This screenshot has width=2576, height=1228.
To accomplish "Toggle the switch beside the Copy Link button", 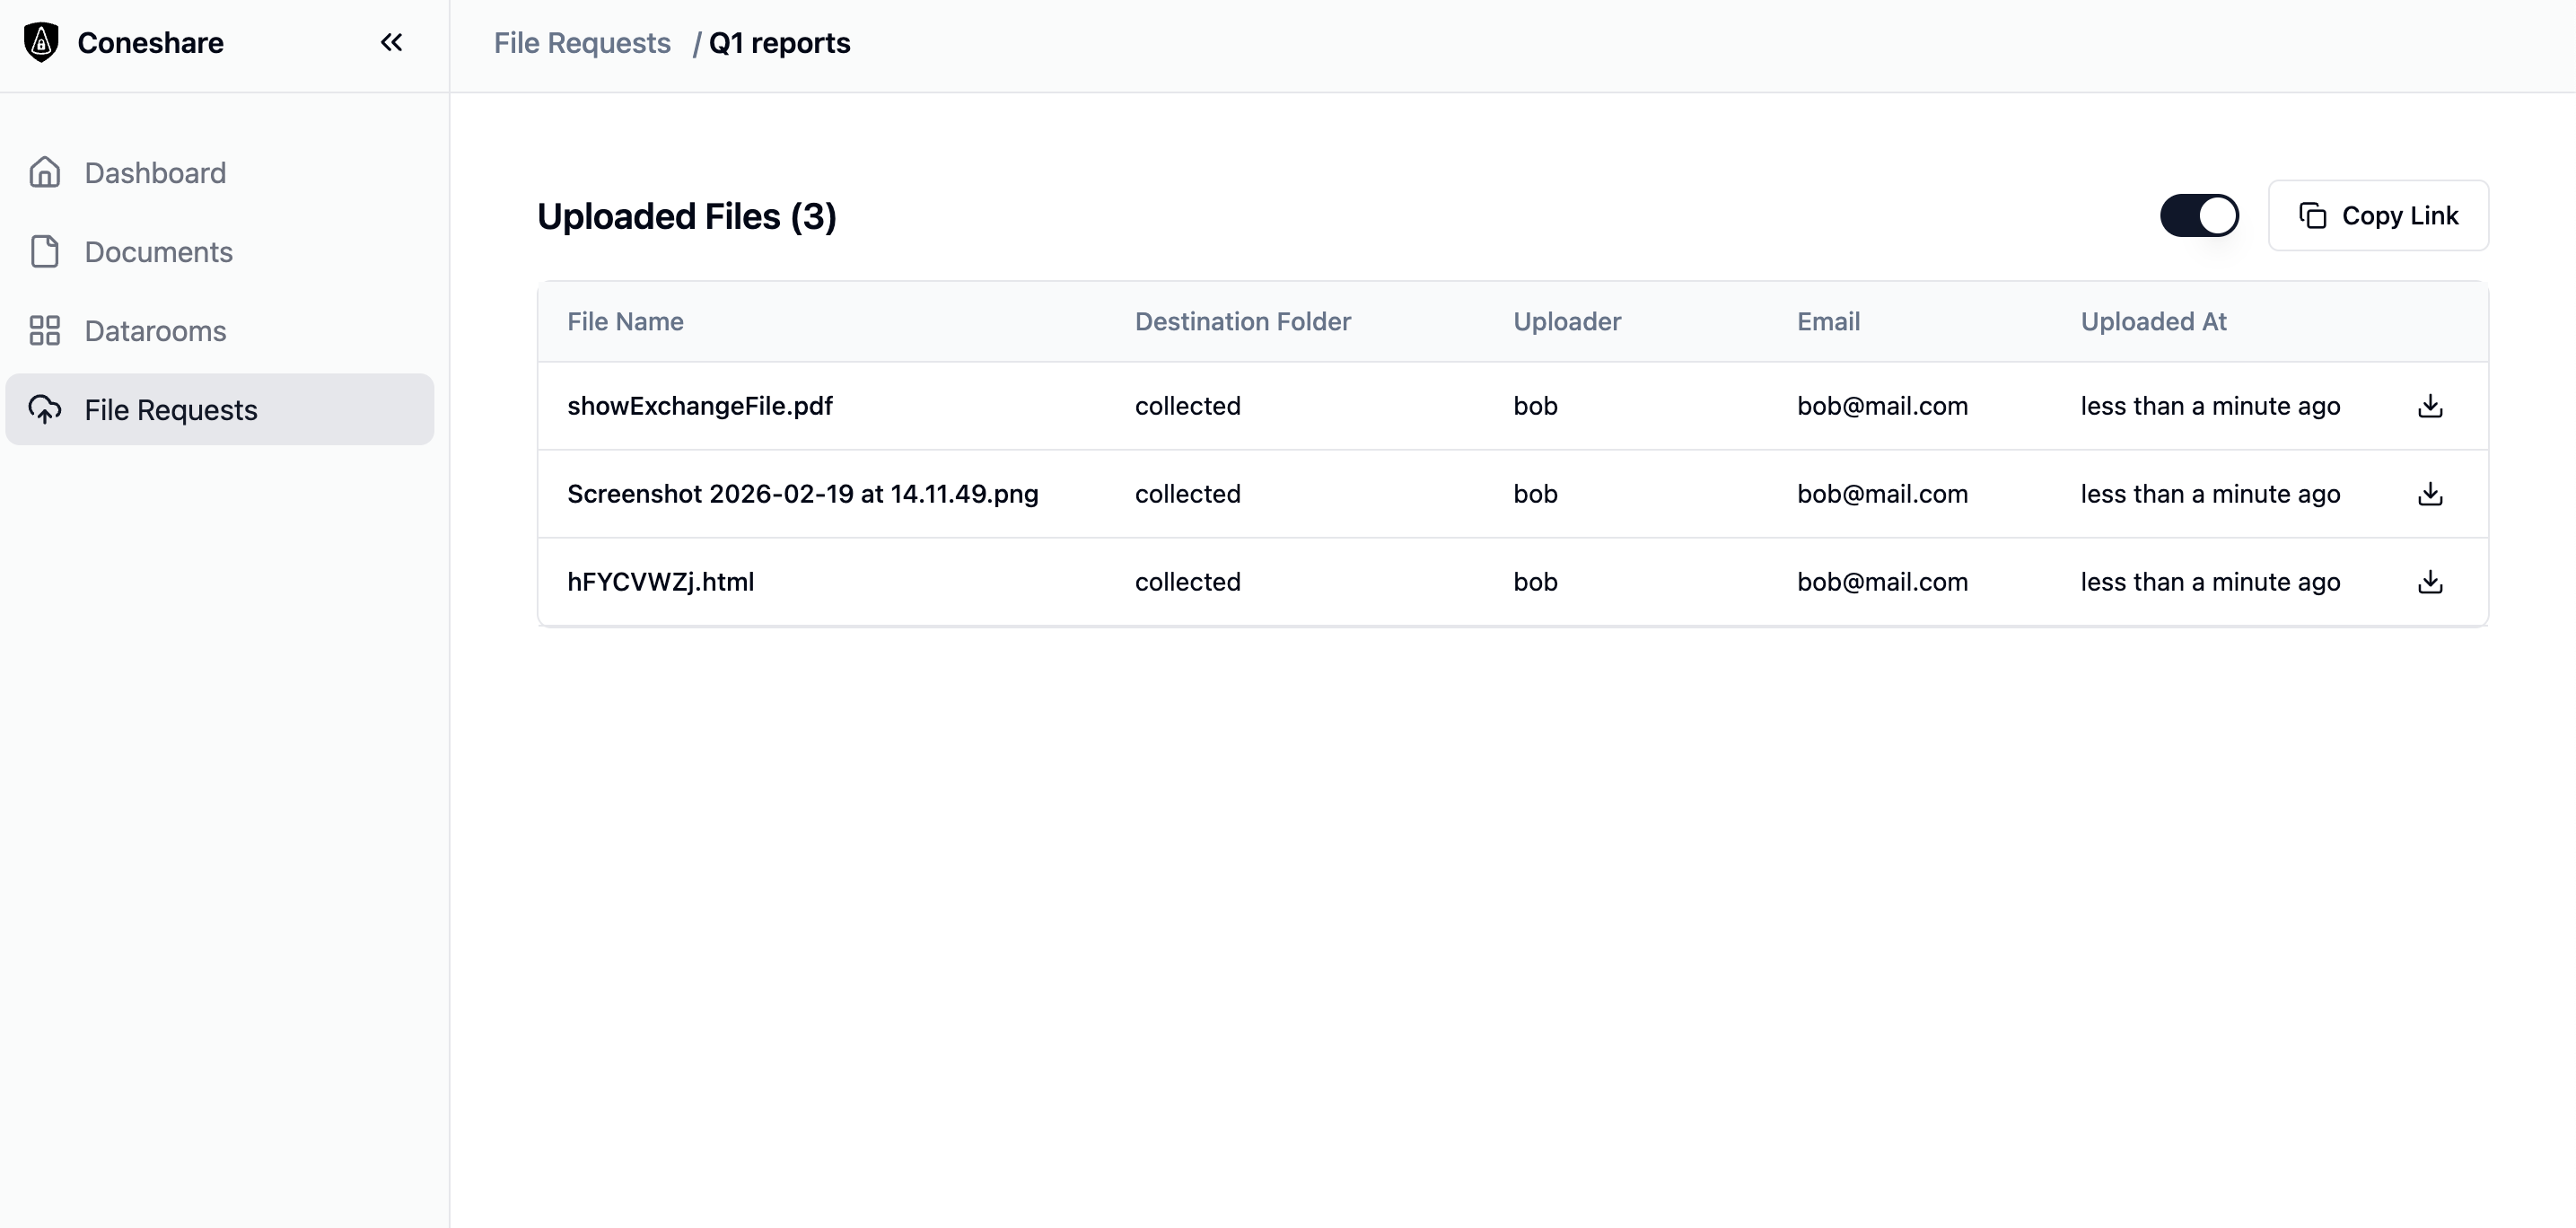I will pos(2199,215).
